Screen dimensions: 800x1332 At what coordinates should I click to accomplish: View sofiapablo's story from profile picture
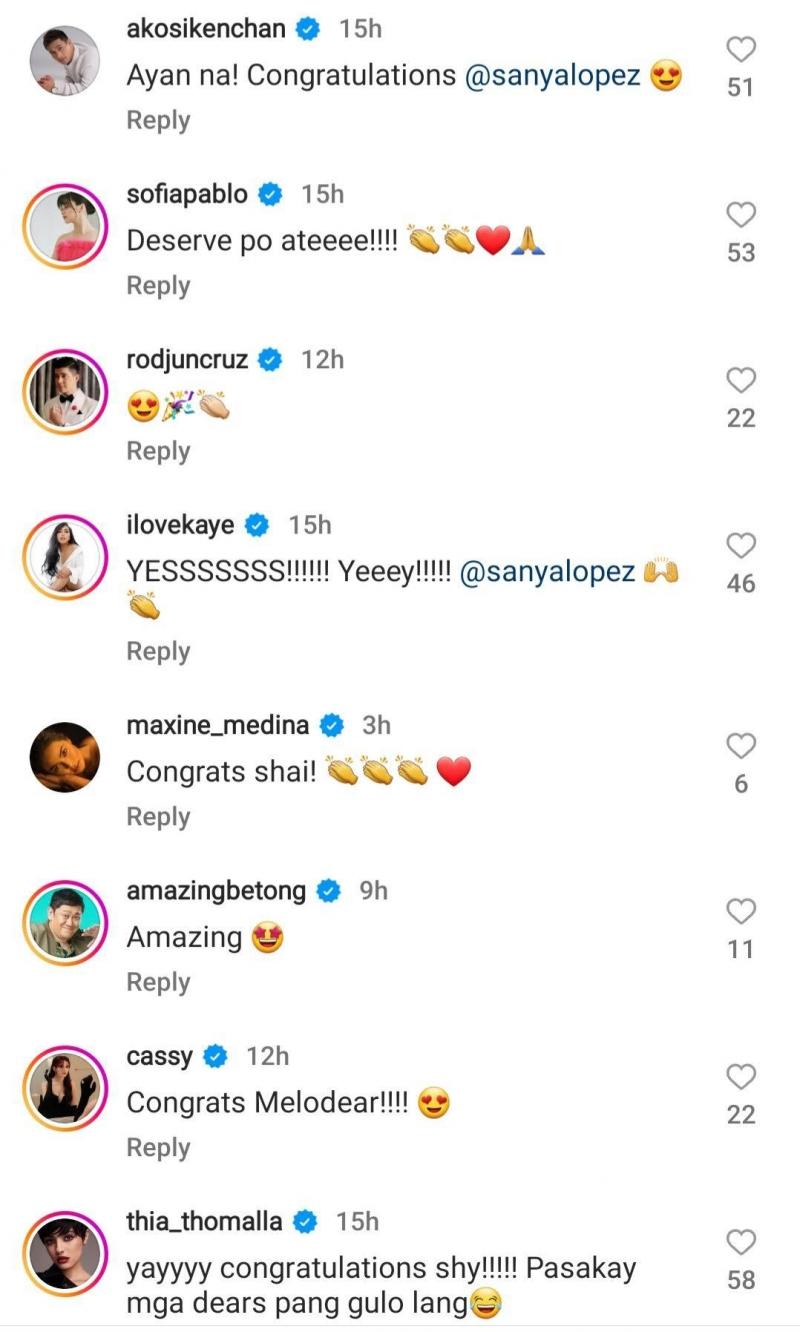(64, 226)
